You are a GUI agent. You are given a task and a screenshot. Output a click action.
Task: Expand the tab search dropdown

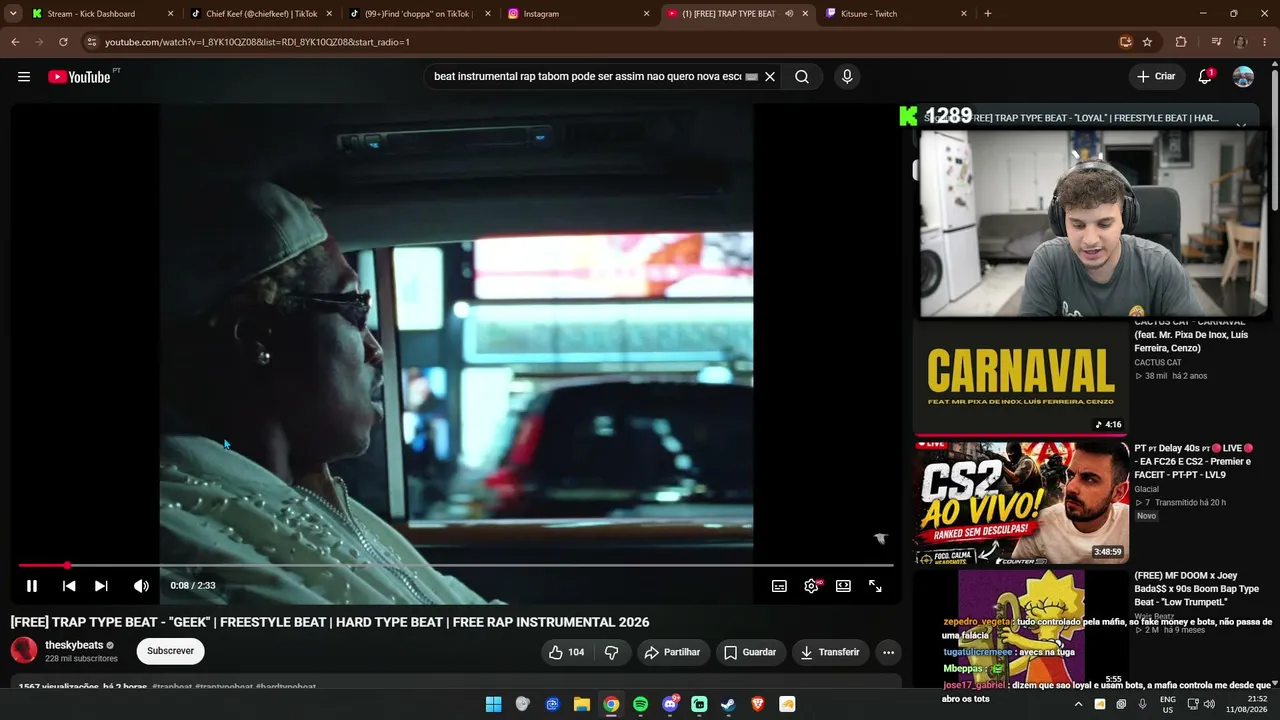point(13,14)
